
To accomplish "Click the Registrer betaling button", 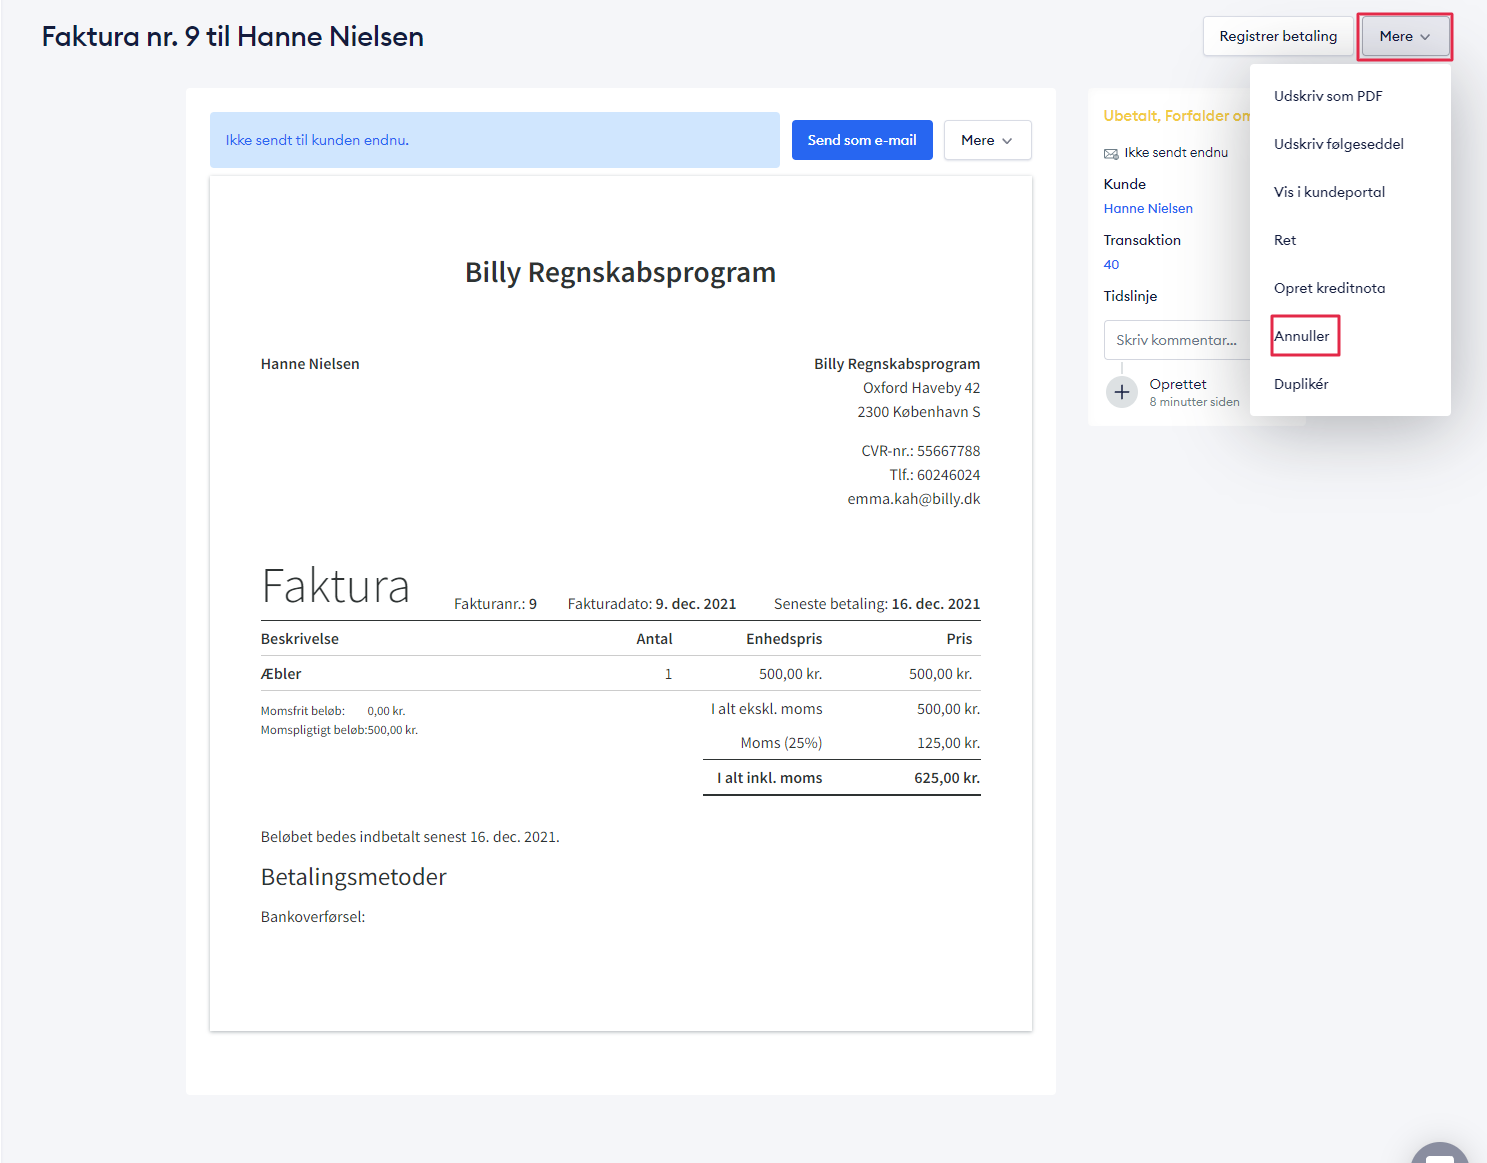I will [x=1278, y=36].
